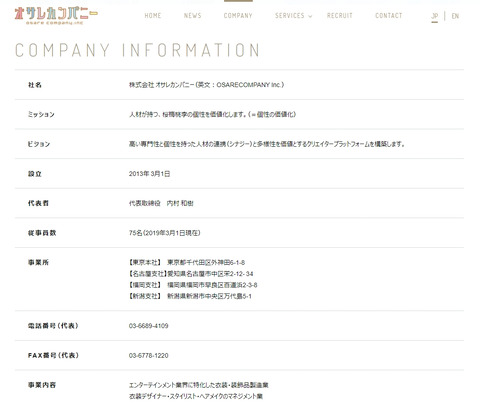This screenshot has height=403, width=480.
Task: Click the 福岡支社 address line
Action: [x=193, y=285]
